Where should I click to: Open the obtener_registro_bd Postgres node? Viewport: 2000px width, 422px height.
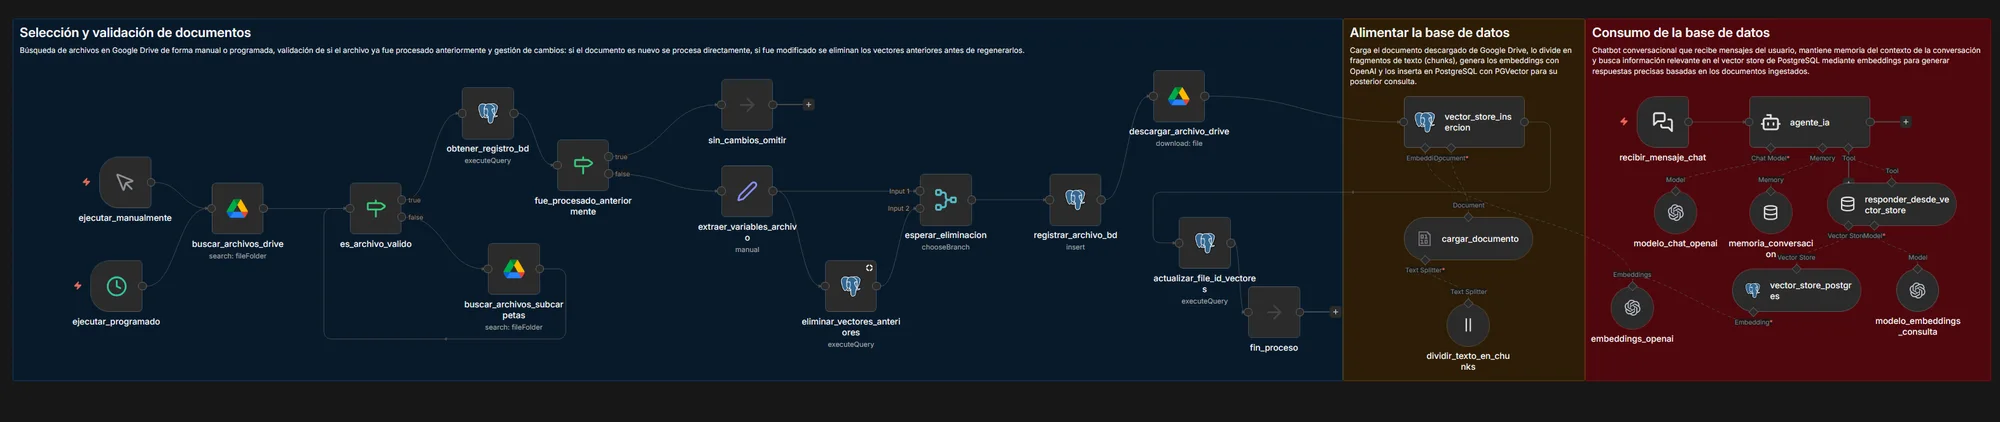[488, 113]
